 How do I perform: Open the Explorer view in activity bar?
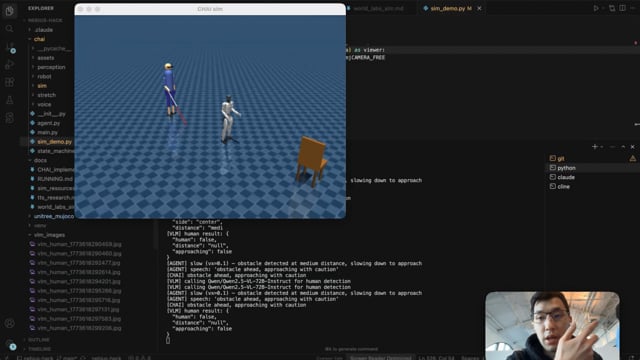9,11
